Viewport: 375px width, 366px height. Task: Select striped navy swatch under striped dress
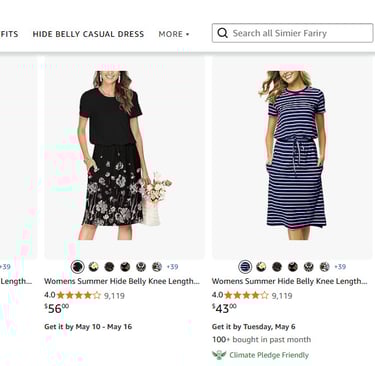click(245, 266)
